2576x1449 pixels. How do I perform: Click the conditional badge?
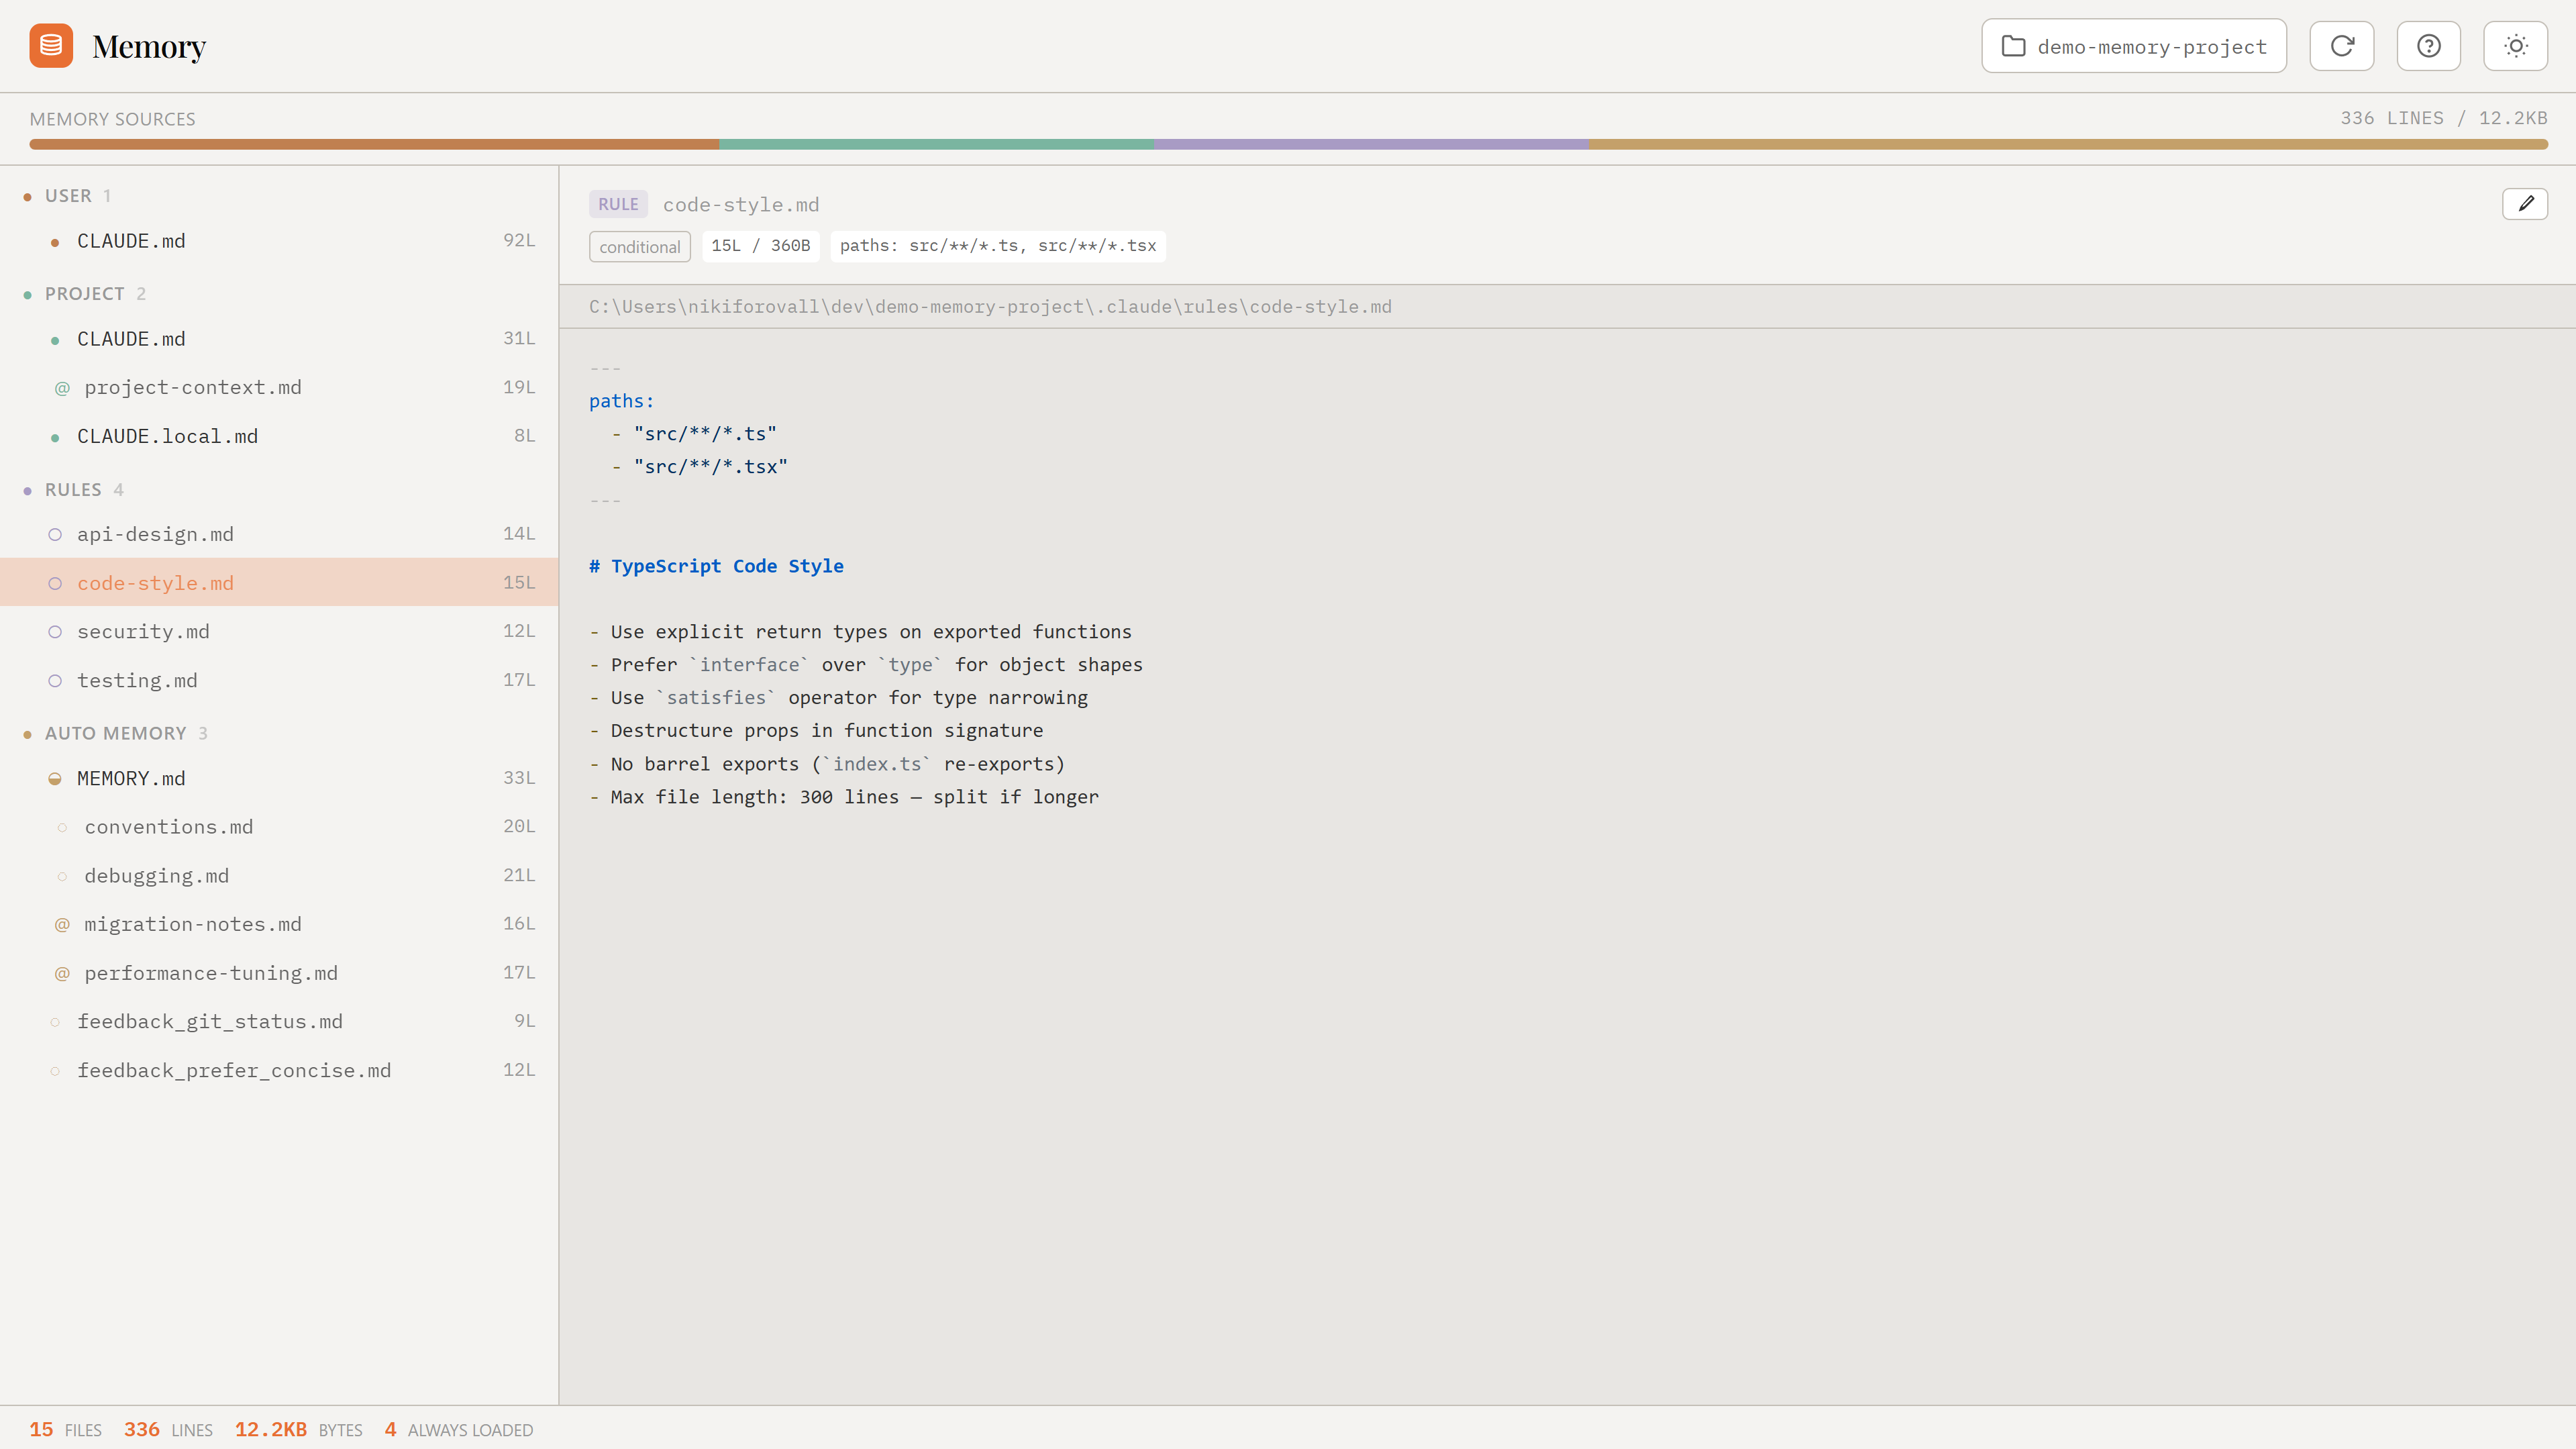tap(639, 247)
